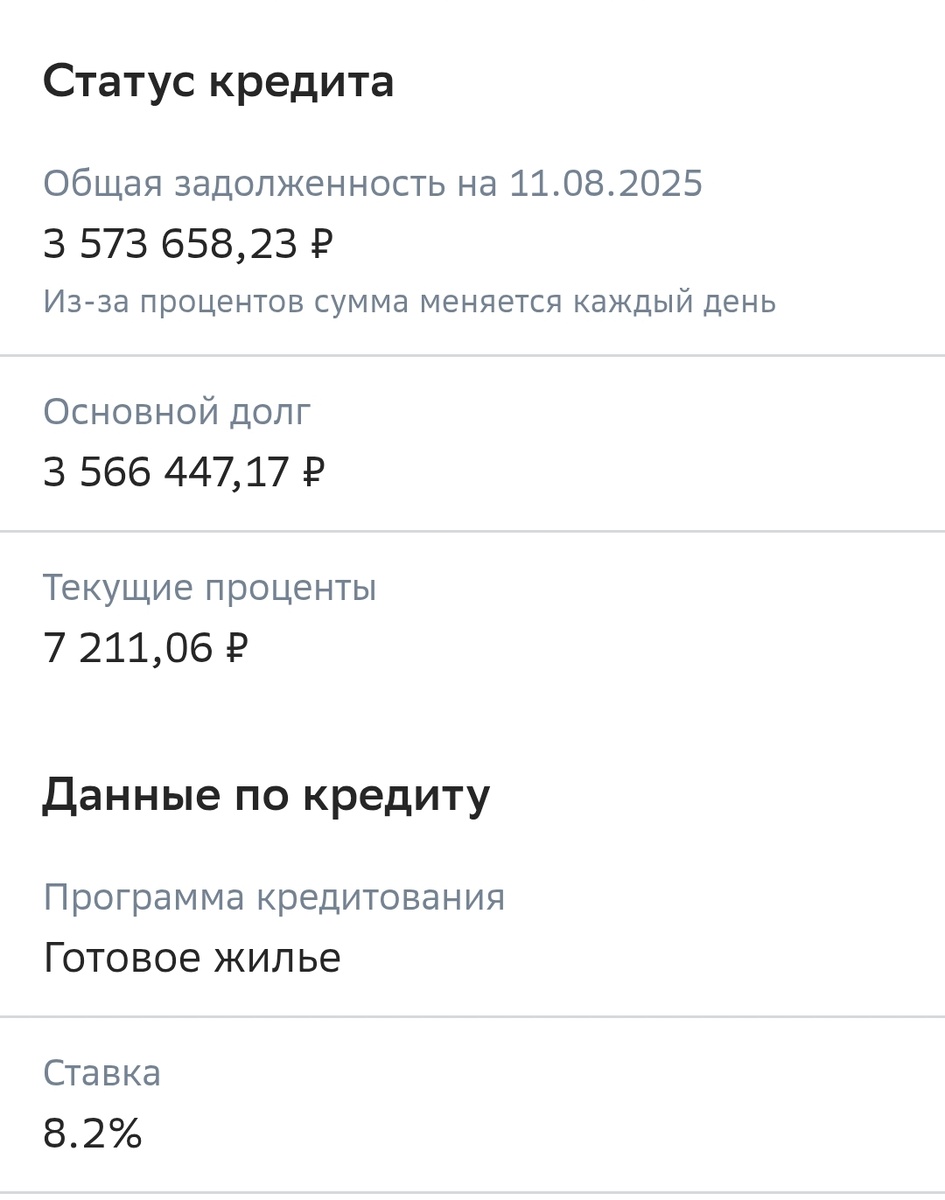Click the Статус кредита heading
The height and width of the screenshot is (1200, 945).
point(218,80)
